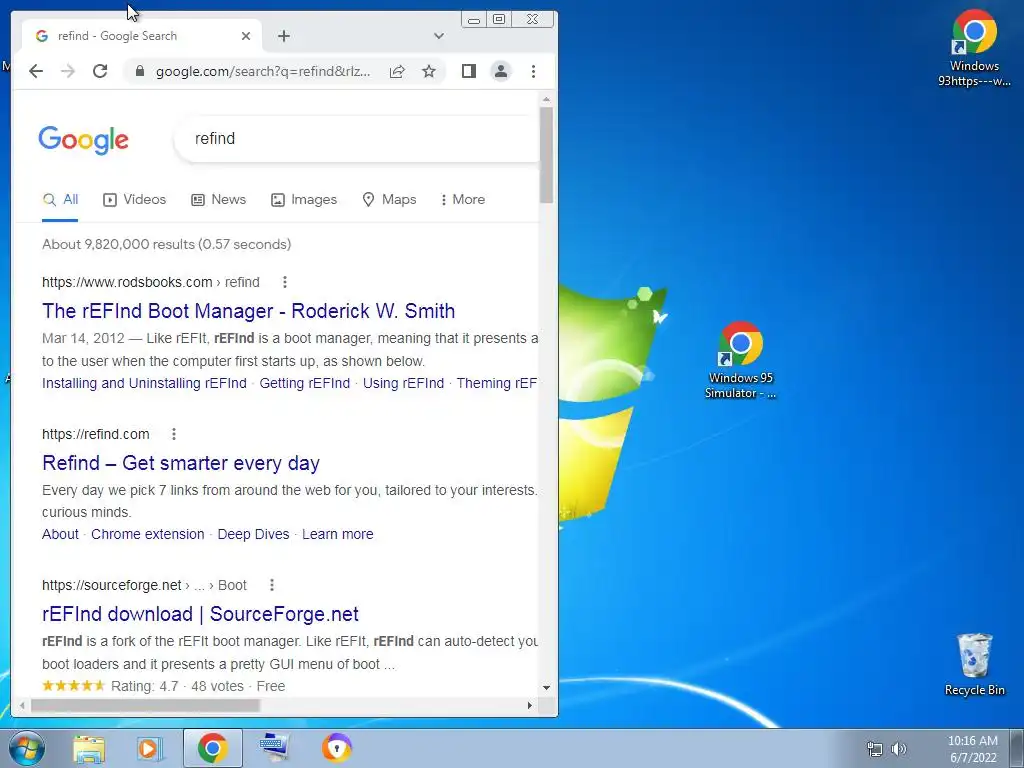Open Learn more sitelink
The image size is (1024, 768).
click(338, 534)
